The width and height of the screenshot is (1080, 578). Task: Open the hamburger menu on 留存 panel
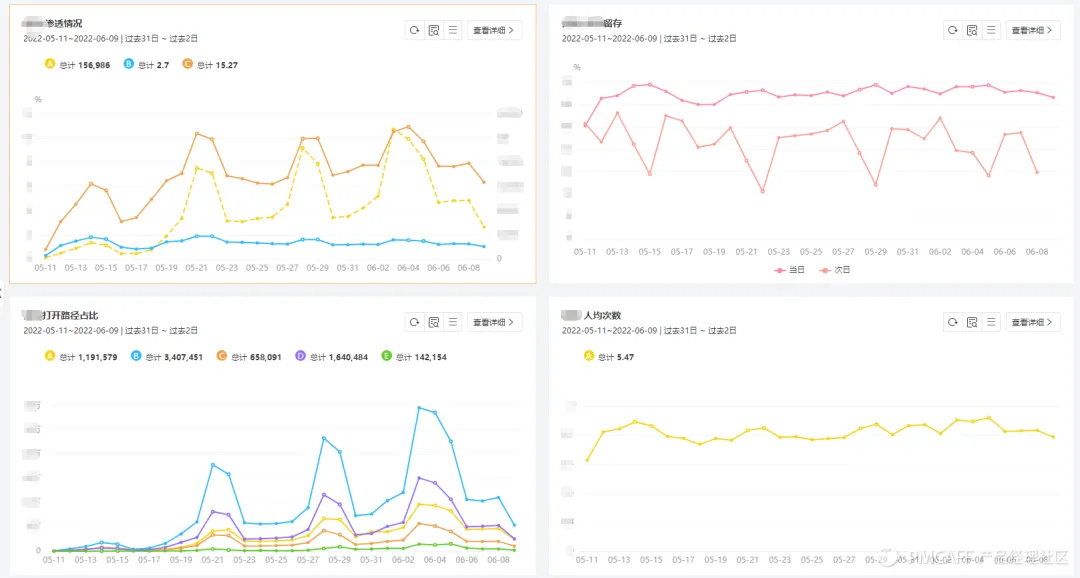pyautogui.click(x=989, y=30)
